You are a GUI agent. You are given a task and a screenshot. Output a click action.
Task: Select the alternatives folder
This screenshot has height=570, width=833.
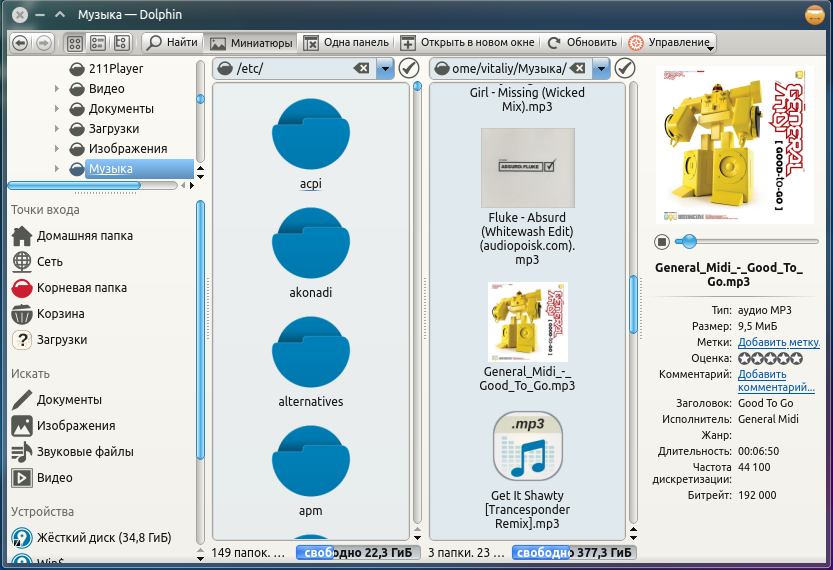[311, 362]
